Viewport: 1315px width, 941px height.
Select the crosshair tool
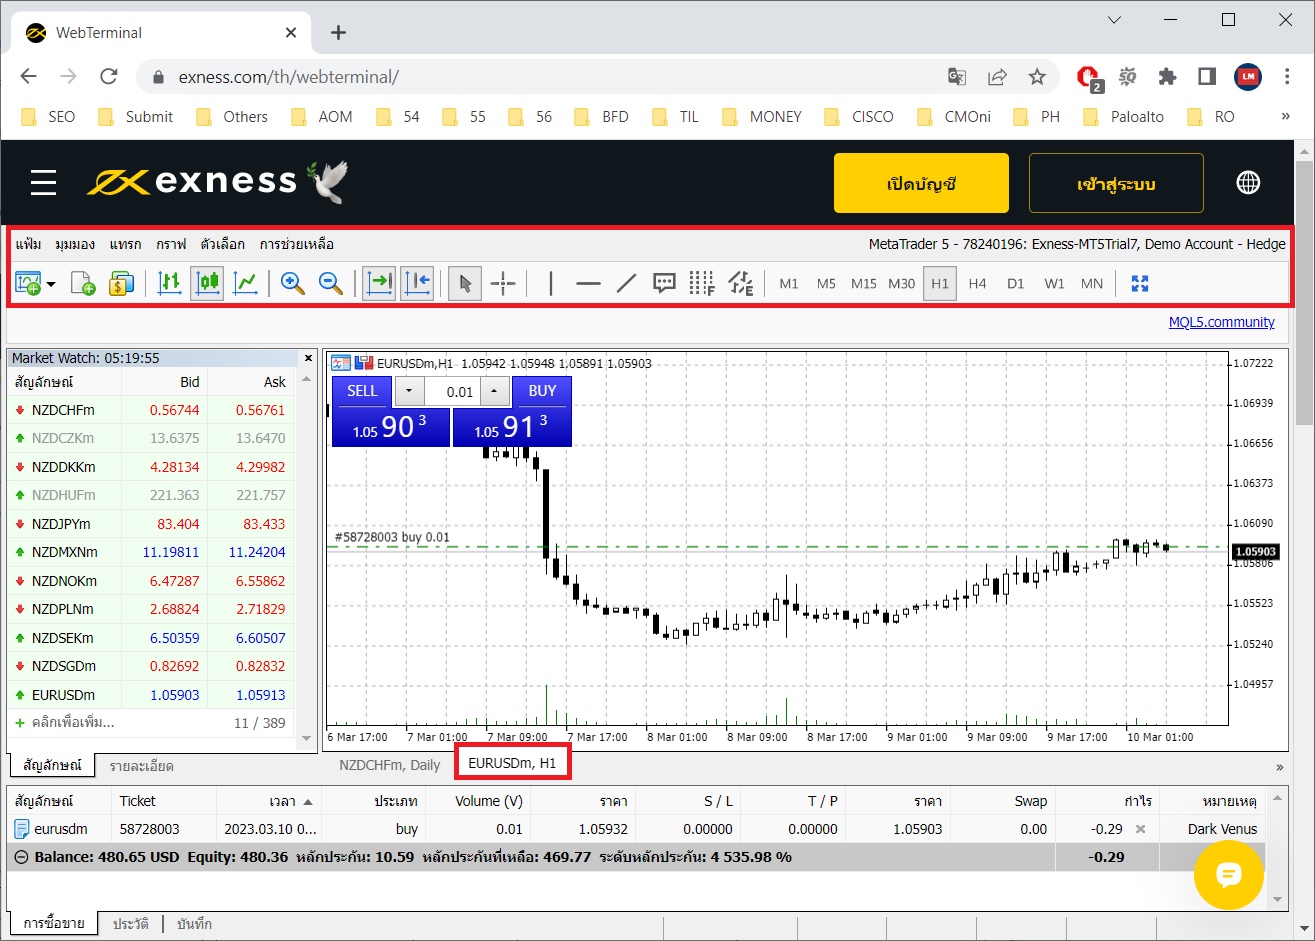[503, 284]
